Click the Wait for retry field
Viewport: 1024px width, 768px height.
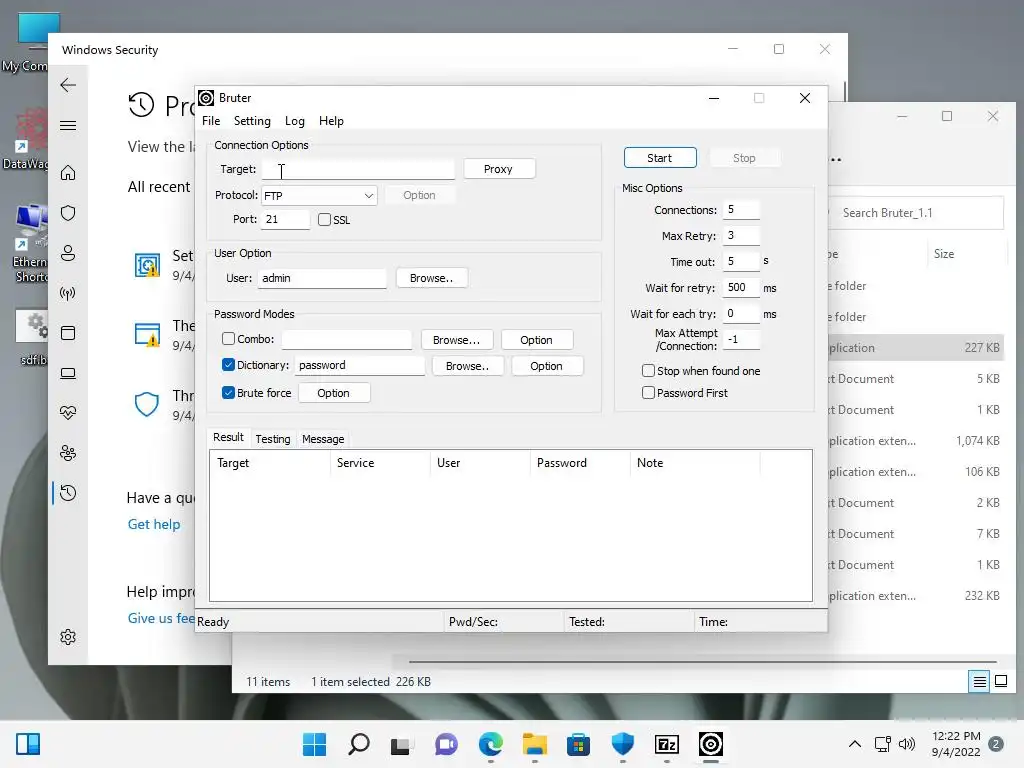pyautogui.click(x=741, y=287)
